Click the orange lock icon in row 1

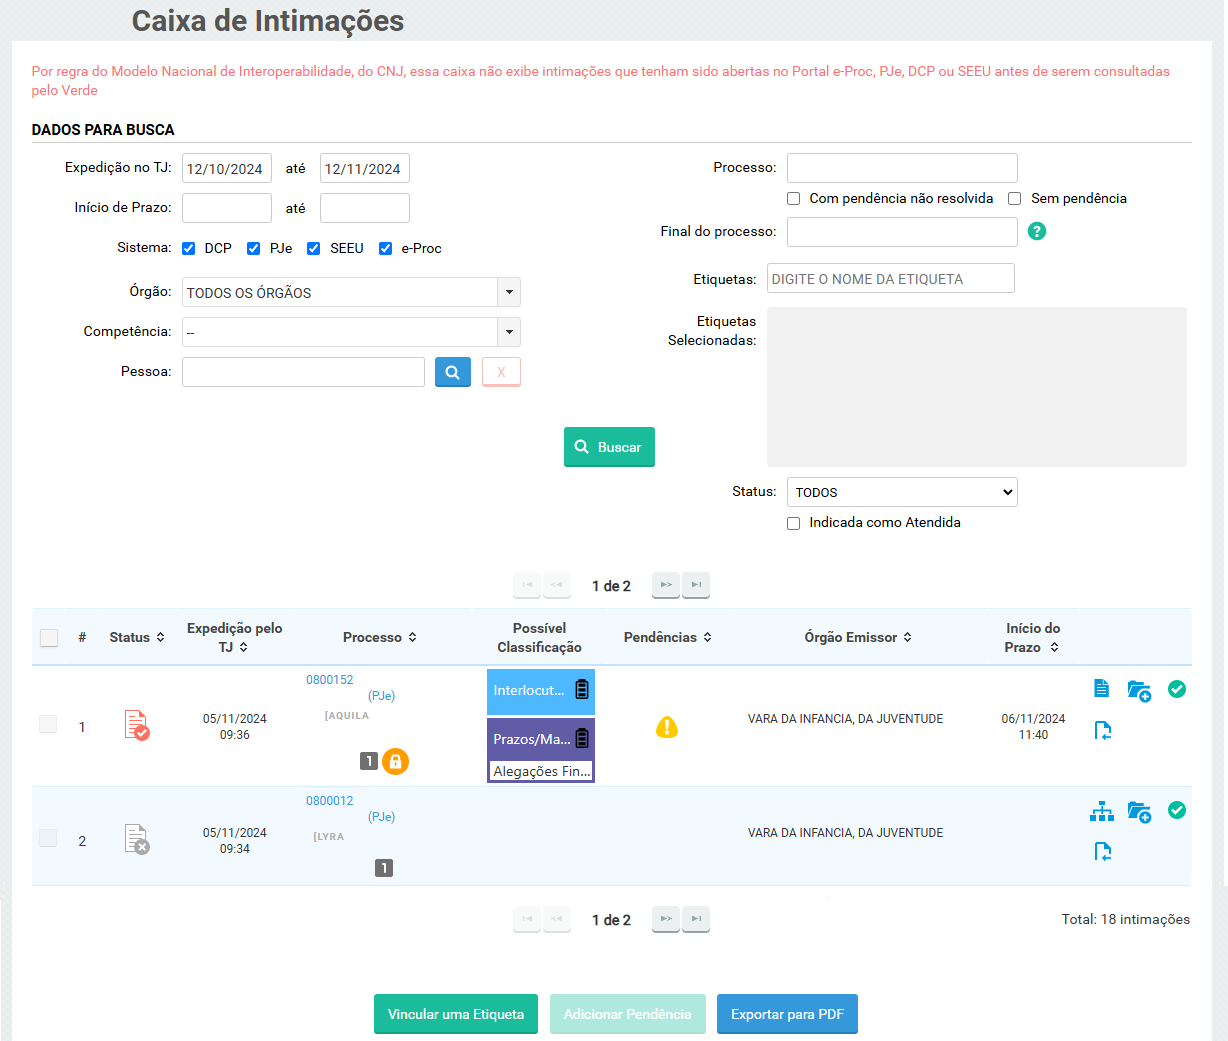(396, 762)
